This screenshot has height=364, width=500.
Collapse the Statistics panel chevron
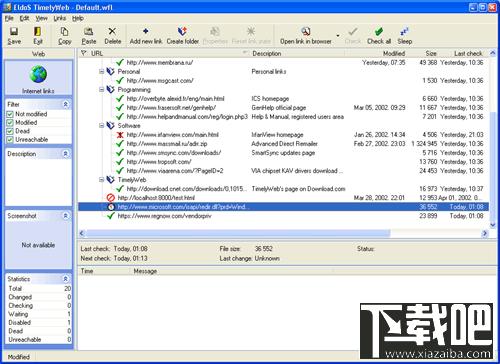(x=66, y=279)
